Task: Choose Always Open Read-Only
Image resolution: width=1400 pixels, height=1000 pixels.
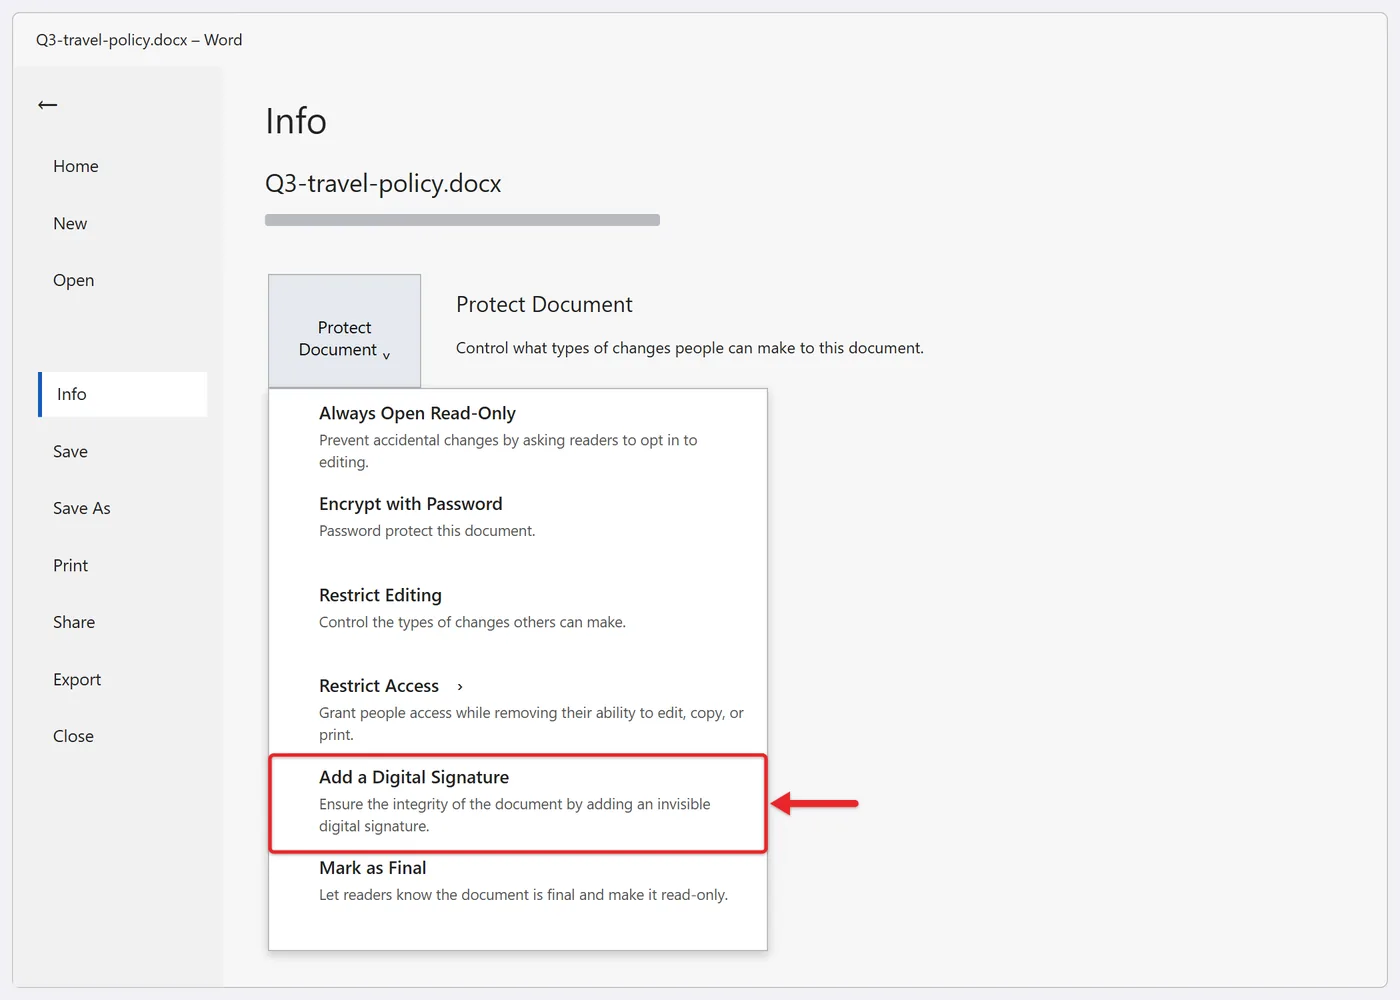Action: point(518,436)
